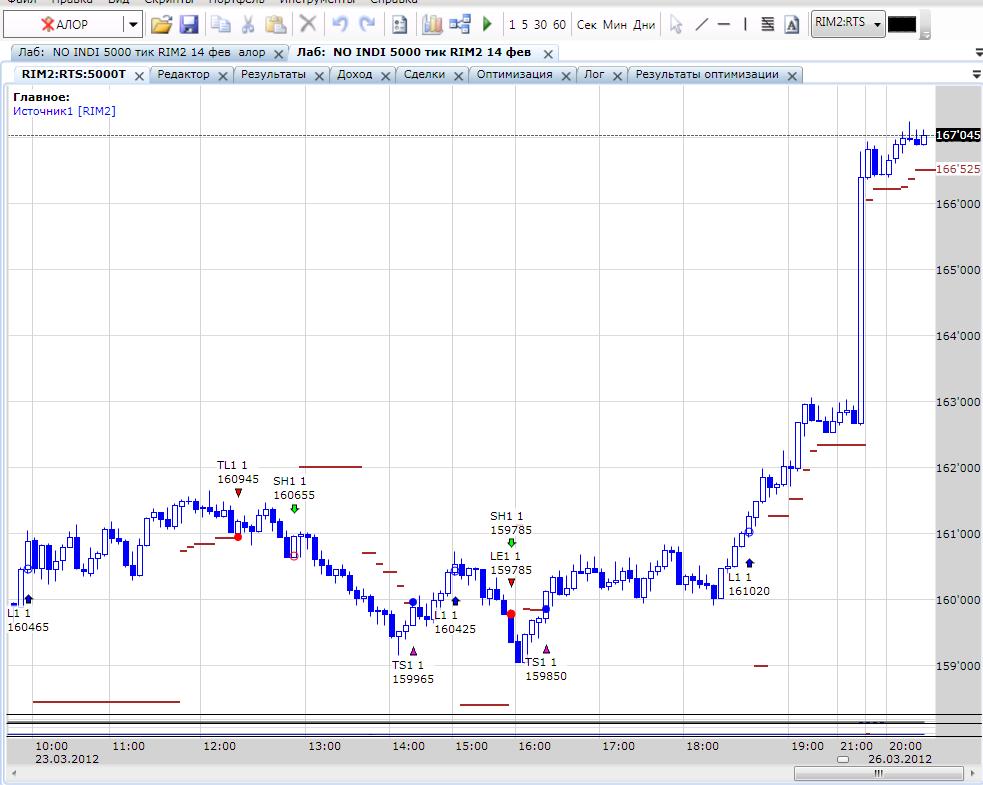Undo the last action
Viewport: 983px width, 785px height.
click(x=340, y=24)
